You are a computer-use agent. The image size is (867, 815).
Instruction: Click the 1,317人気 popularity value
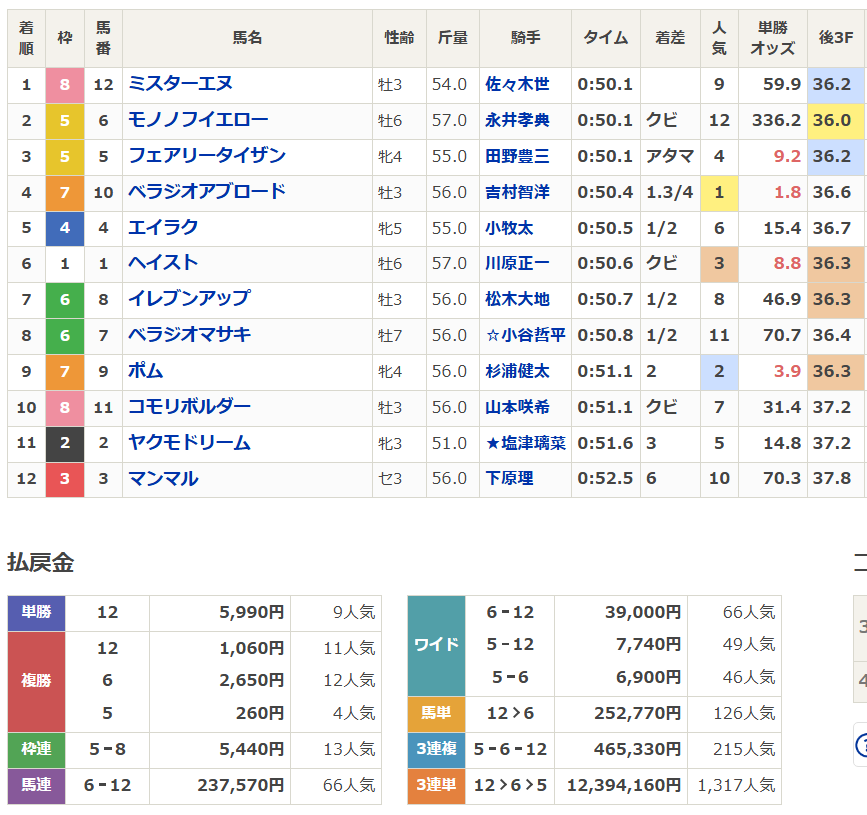737,785
